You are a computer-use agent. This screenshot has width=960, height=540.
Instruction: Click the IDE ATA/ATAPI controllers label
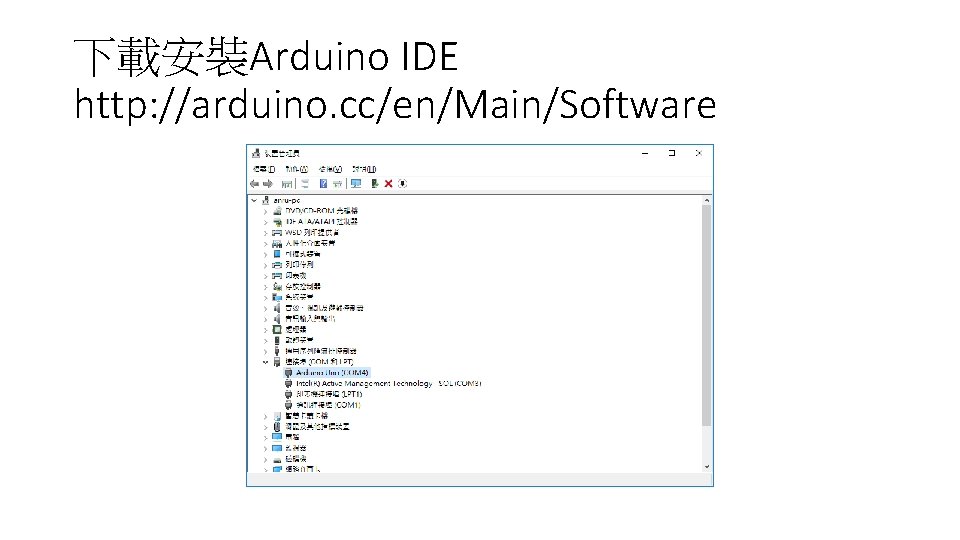click(321, 222)
